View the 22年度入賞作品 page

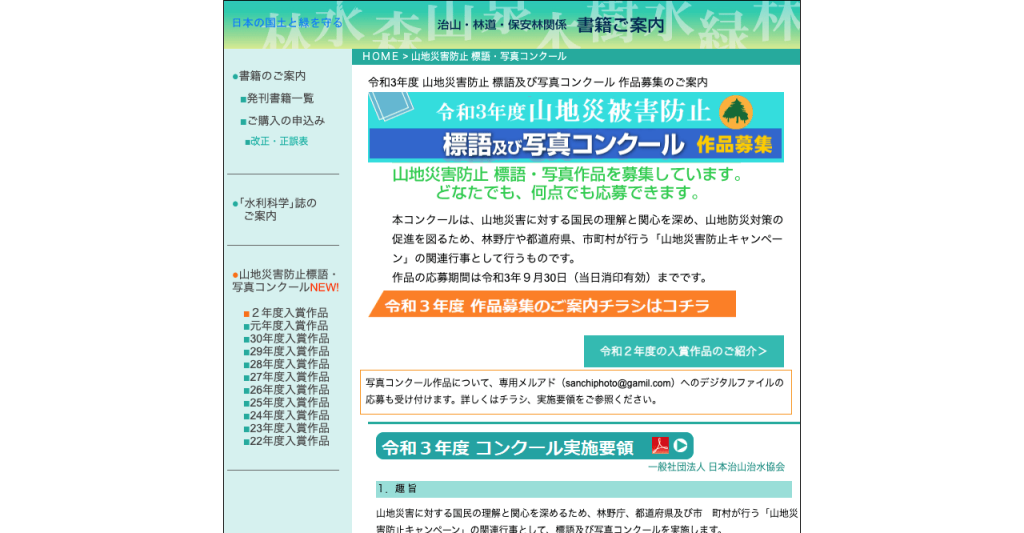coord(289,441)
